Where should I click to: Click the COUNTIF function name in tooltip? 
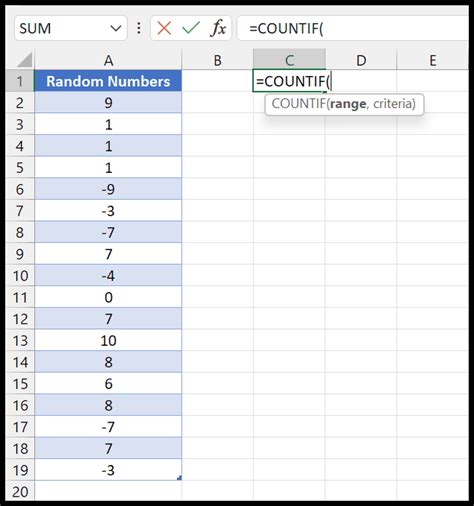click(x=298, y=104)
